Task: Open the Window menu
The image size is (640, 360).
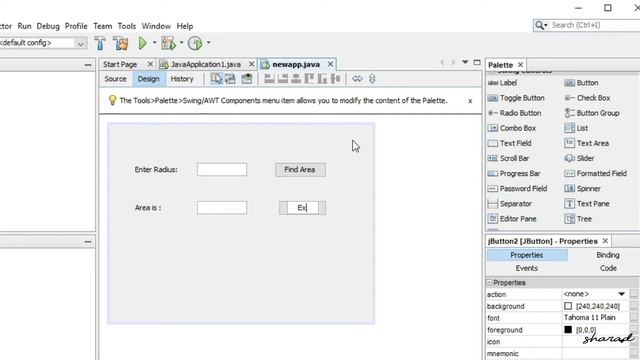Action: (156, 26)
